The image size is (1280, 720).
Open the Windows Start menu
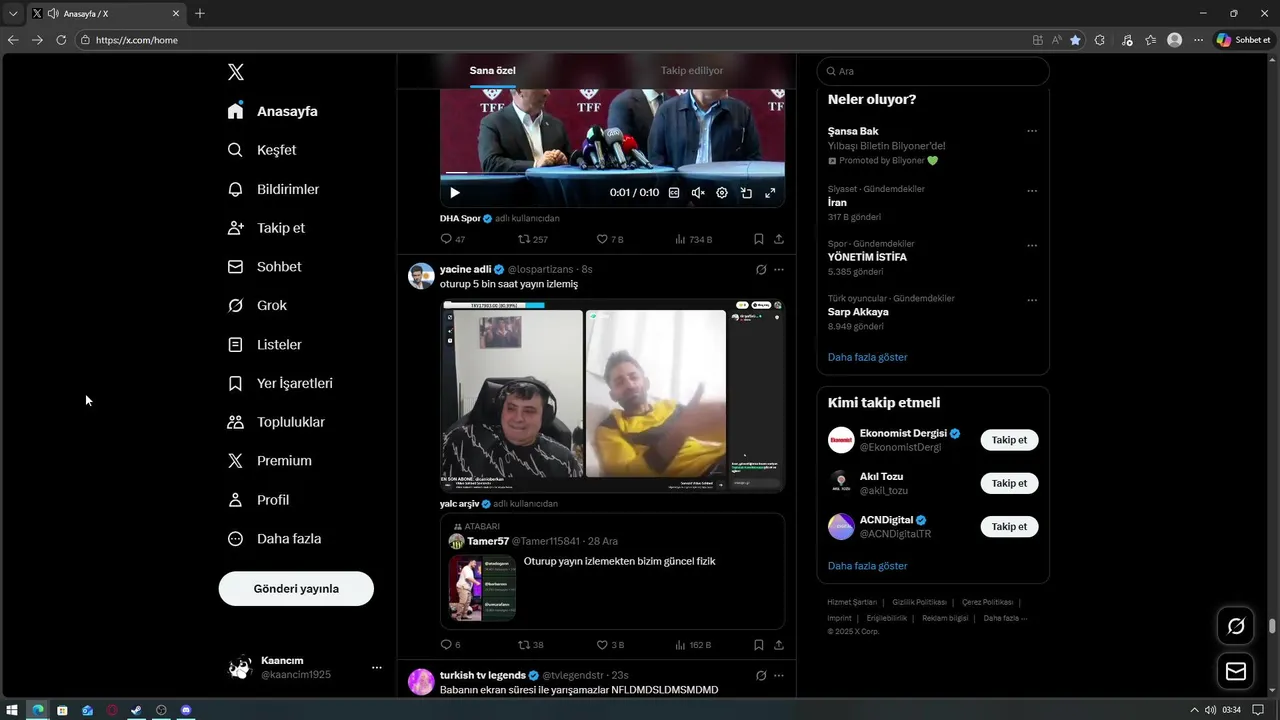13,710
